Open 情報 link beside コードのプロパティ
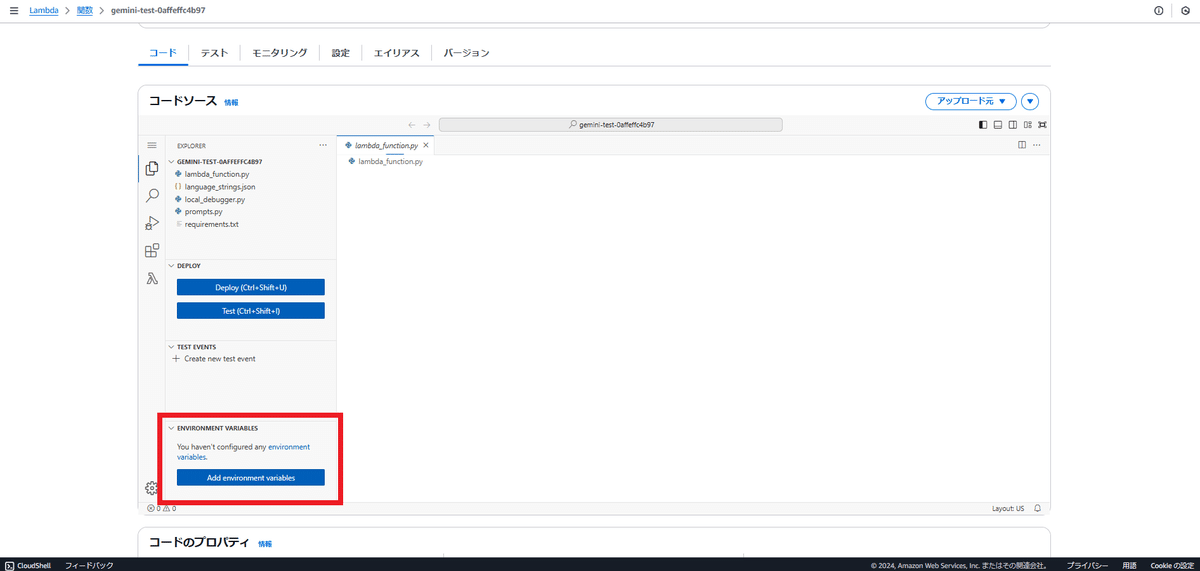 coord(265,543)
